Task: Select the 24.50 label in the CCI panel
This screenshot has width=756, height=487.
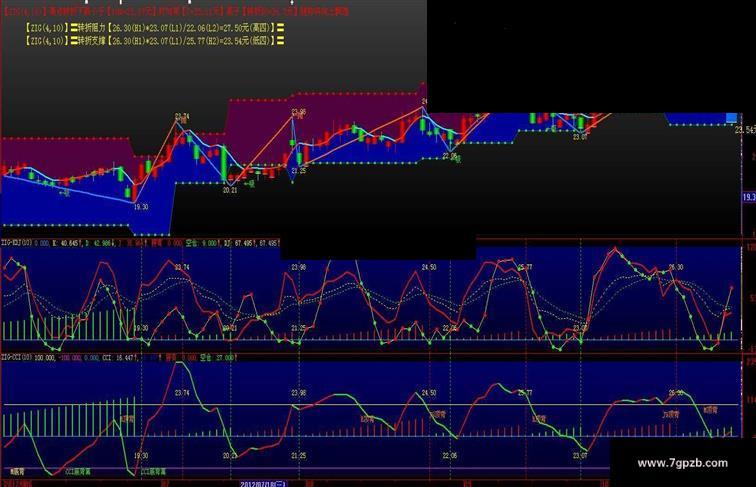Action: 429,393
